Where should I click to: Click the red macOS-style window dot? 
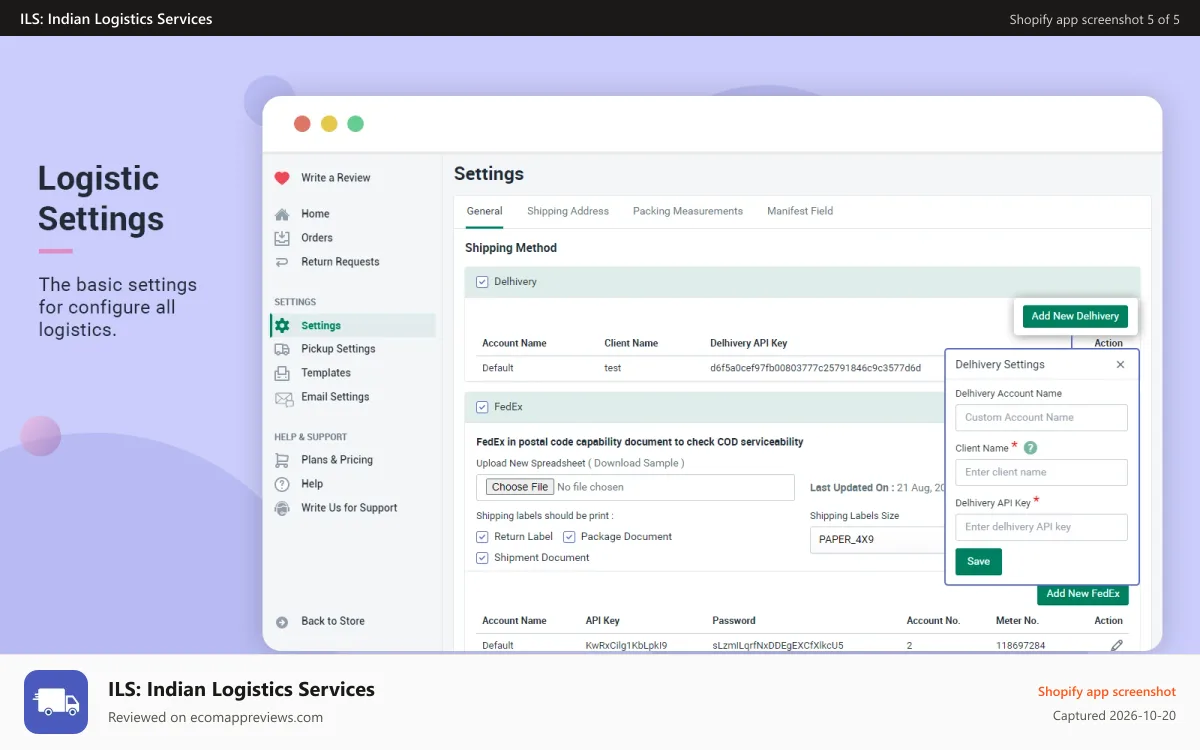302,124
